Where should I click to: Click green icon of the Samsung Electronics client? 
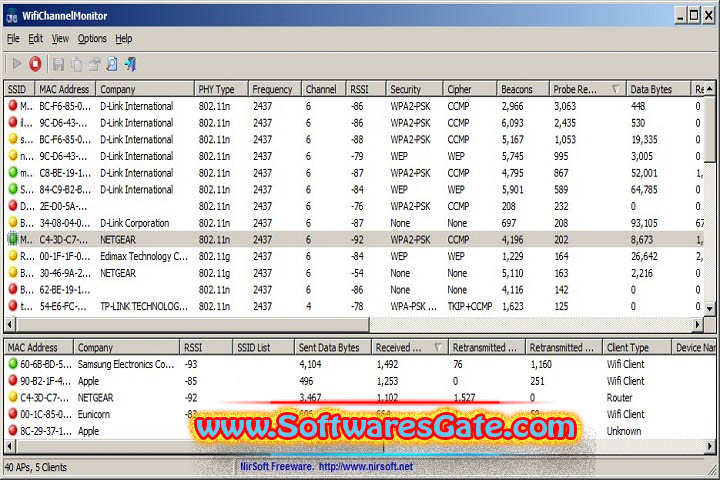click(x=13, y=364)
